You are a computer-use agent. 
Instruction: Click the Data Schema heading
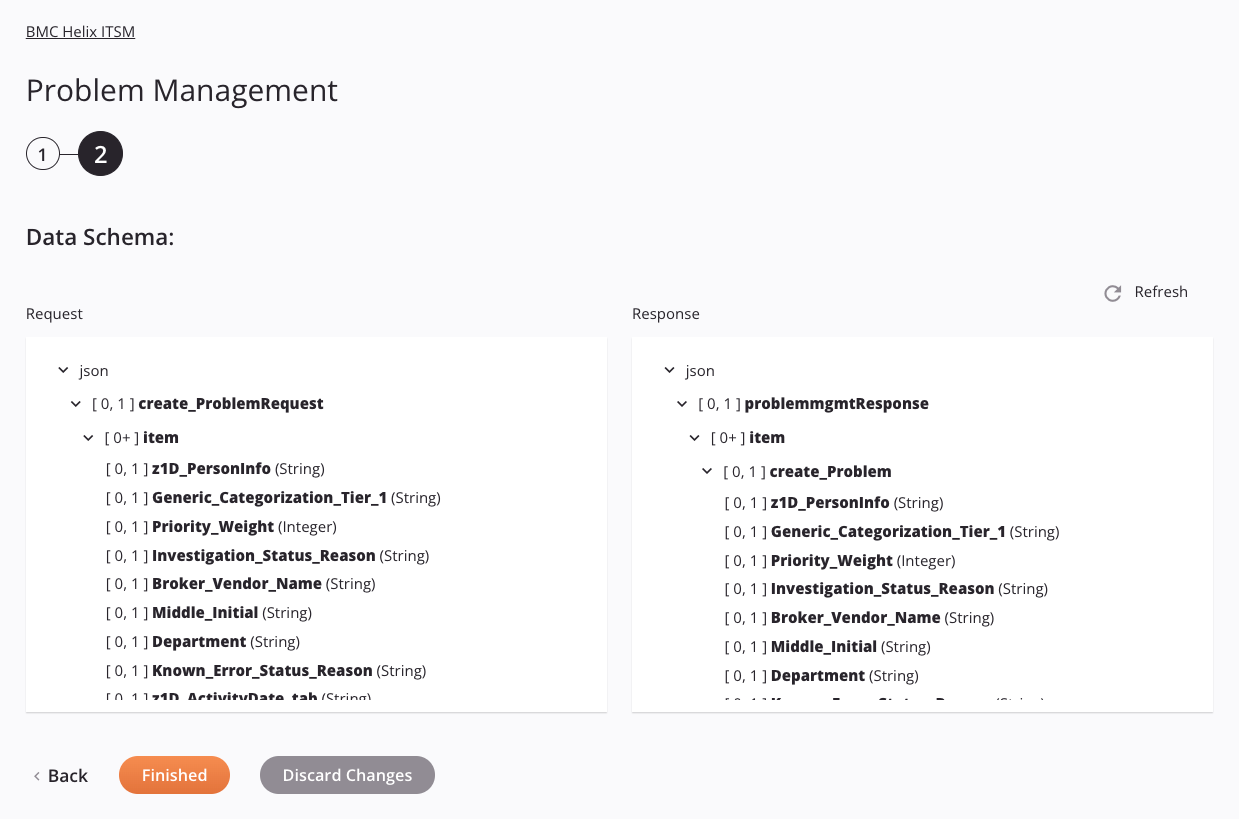coord(100,237)
